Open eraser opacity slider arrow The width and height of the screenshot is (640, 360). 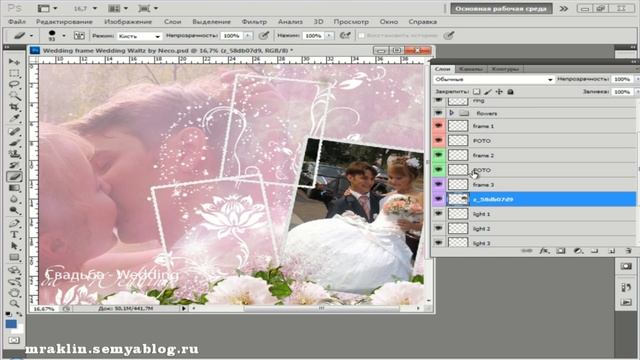click(x=247, y=36)
